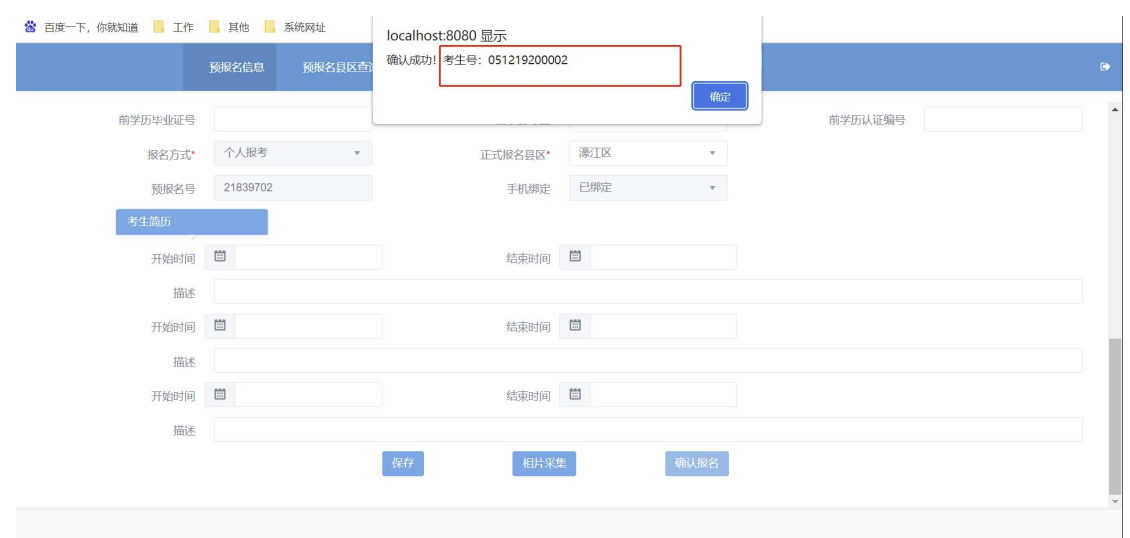Click the logout icon in the blue header
The image size is (1130, 538).
click(1104, 67)
